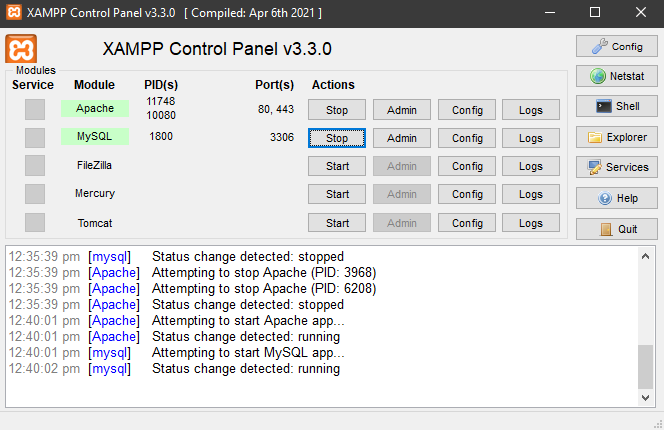Toggle the Tomcat service checkbox
Screen dimensions: 664x430
pos(35,222)
